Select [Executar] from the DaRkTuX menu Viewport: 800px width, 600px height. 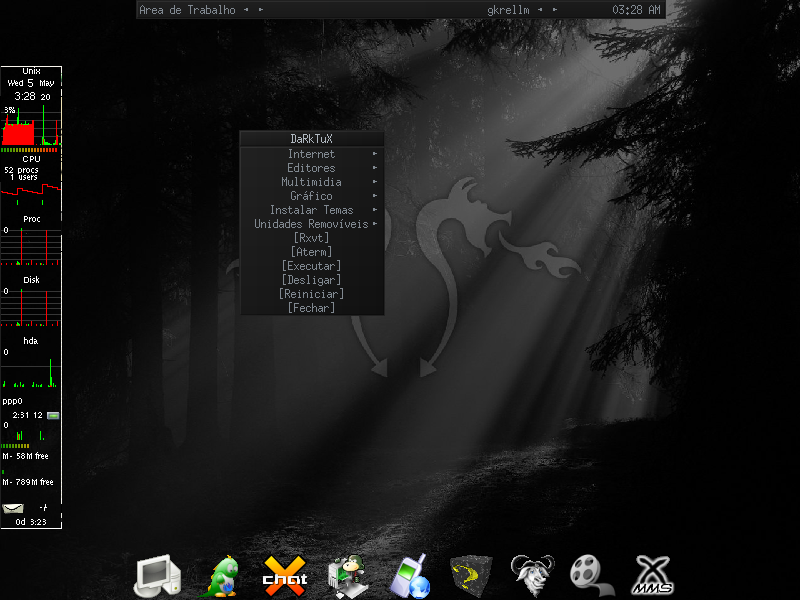(311, 266)
